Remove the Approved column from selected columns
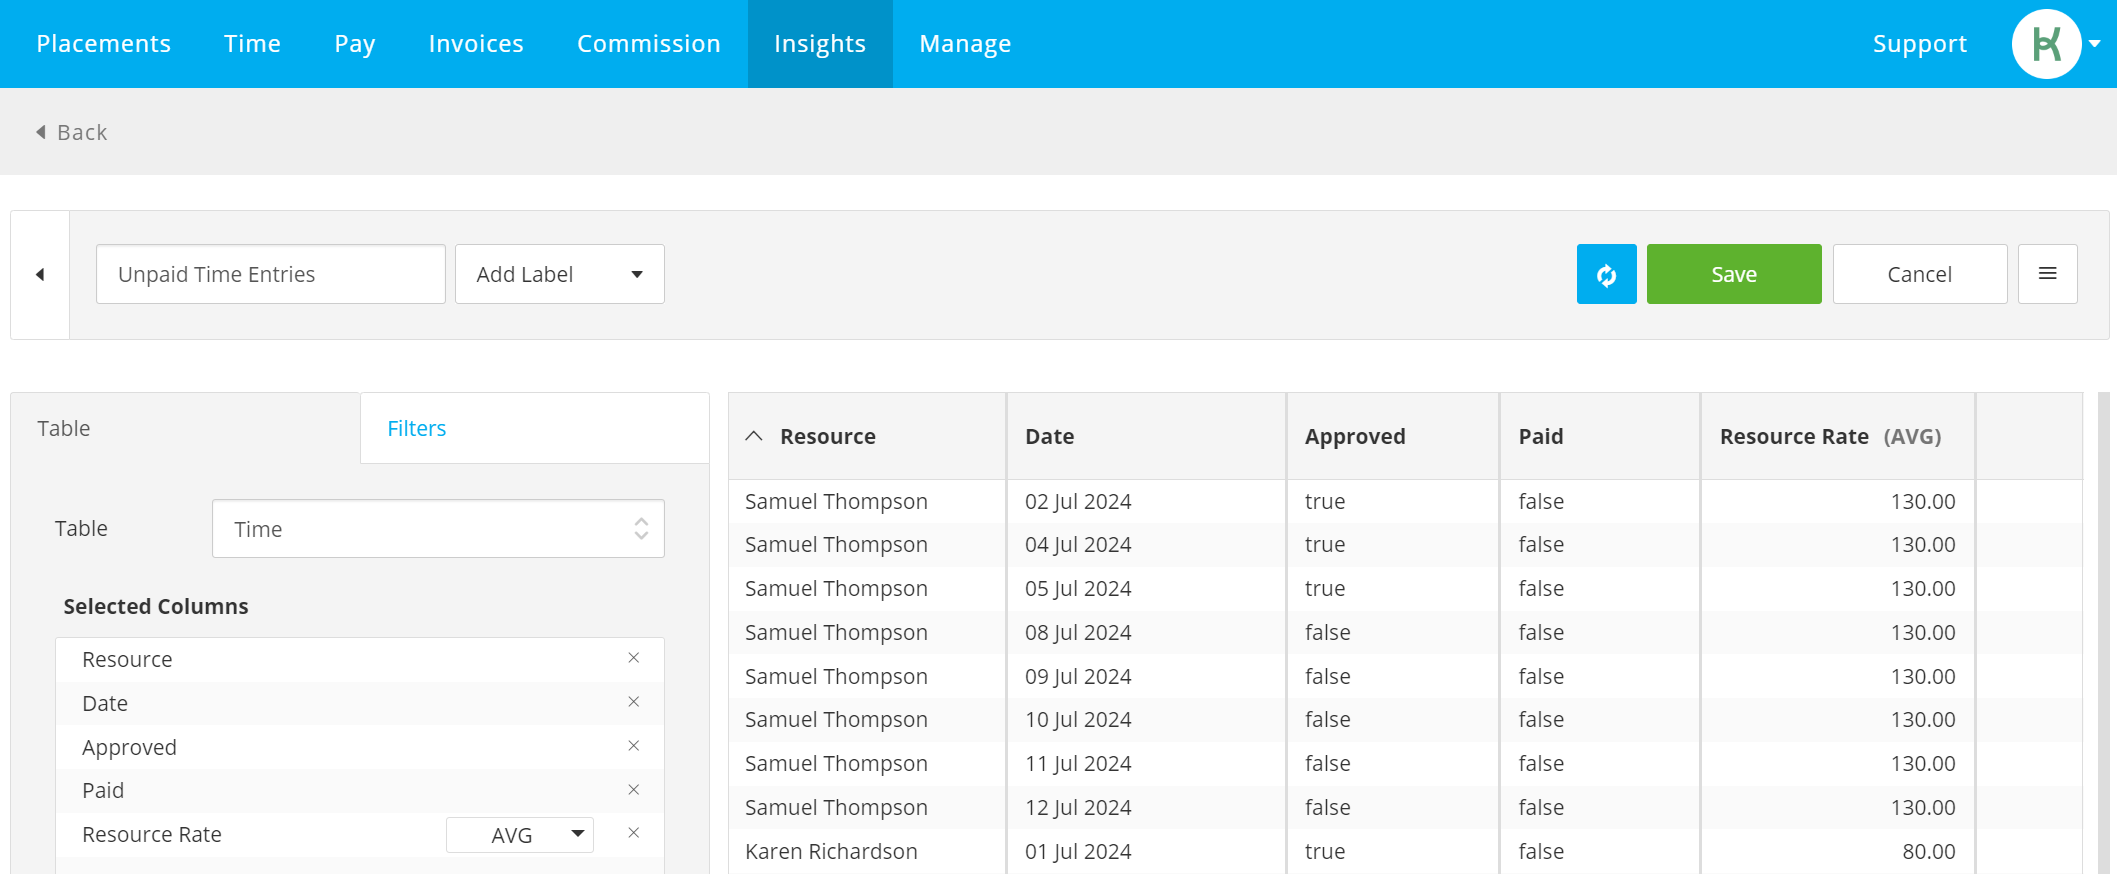 633,746
